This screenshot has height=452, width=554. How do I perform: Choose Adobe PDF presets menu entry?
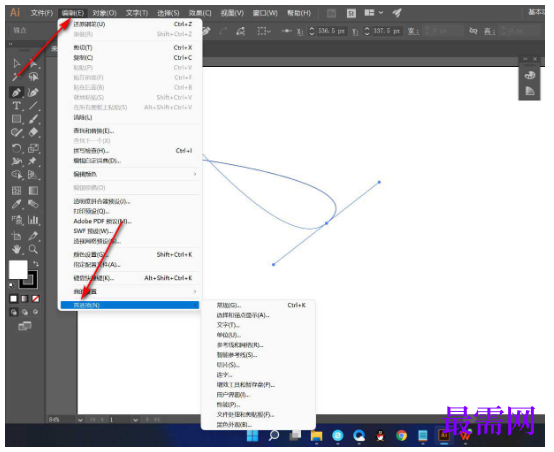point(130,221)
